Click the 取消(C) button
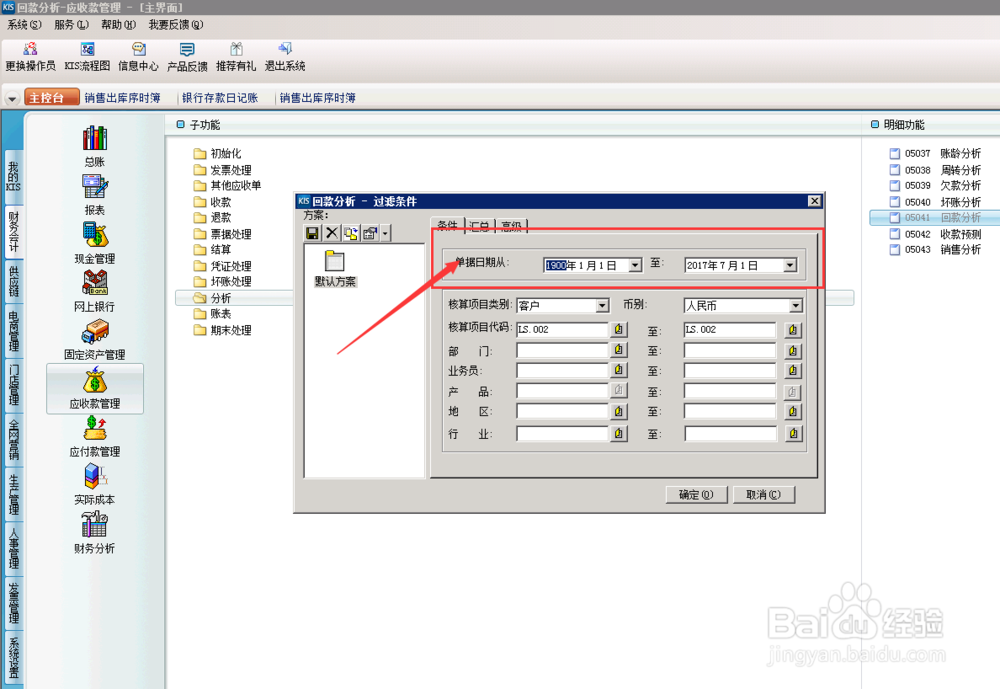The image size is (1000, 689). pos(763,494)
